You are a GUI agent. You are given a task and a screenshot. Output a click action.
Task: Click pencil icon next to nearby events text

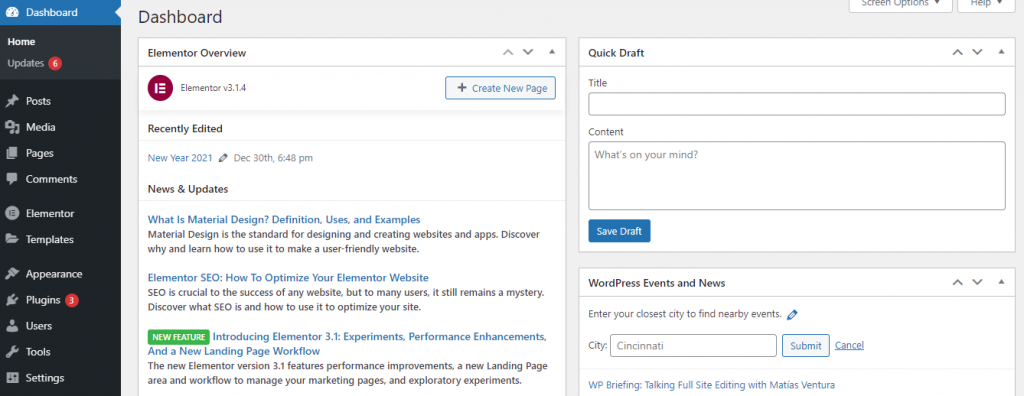[x=792, y=314]
